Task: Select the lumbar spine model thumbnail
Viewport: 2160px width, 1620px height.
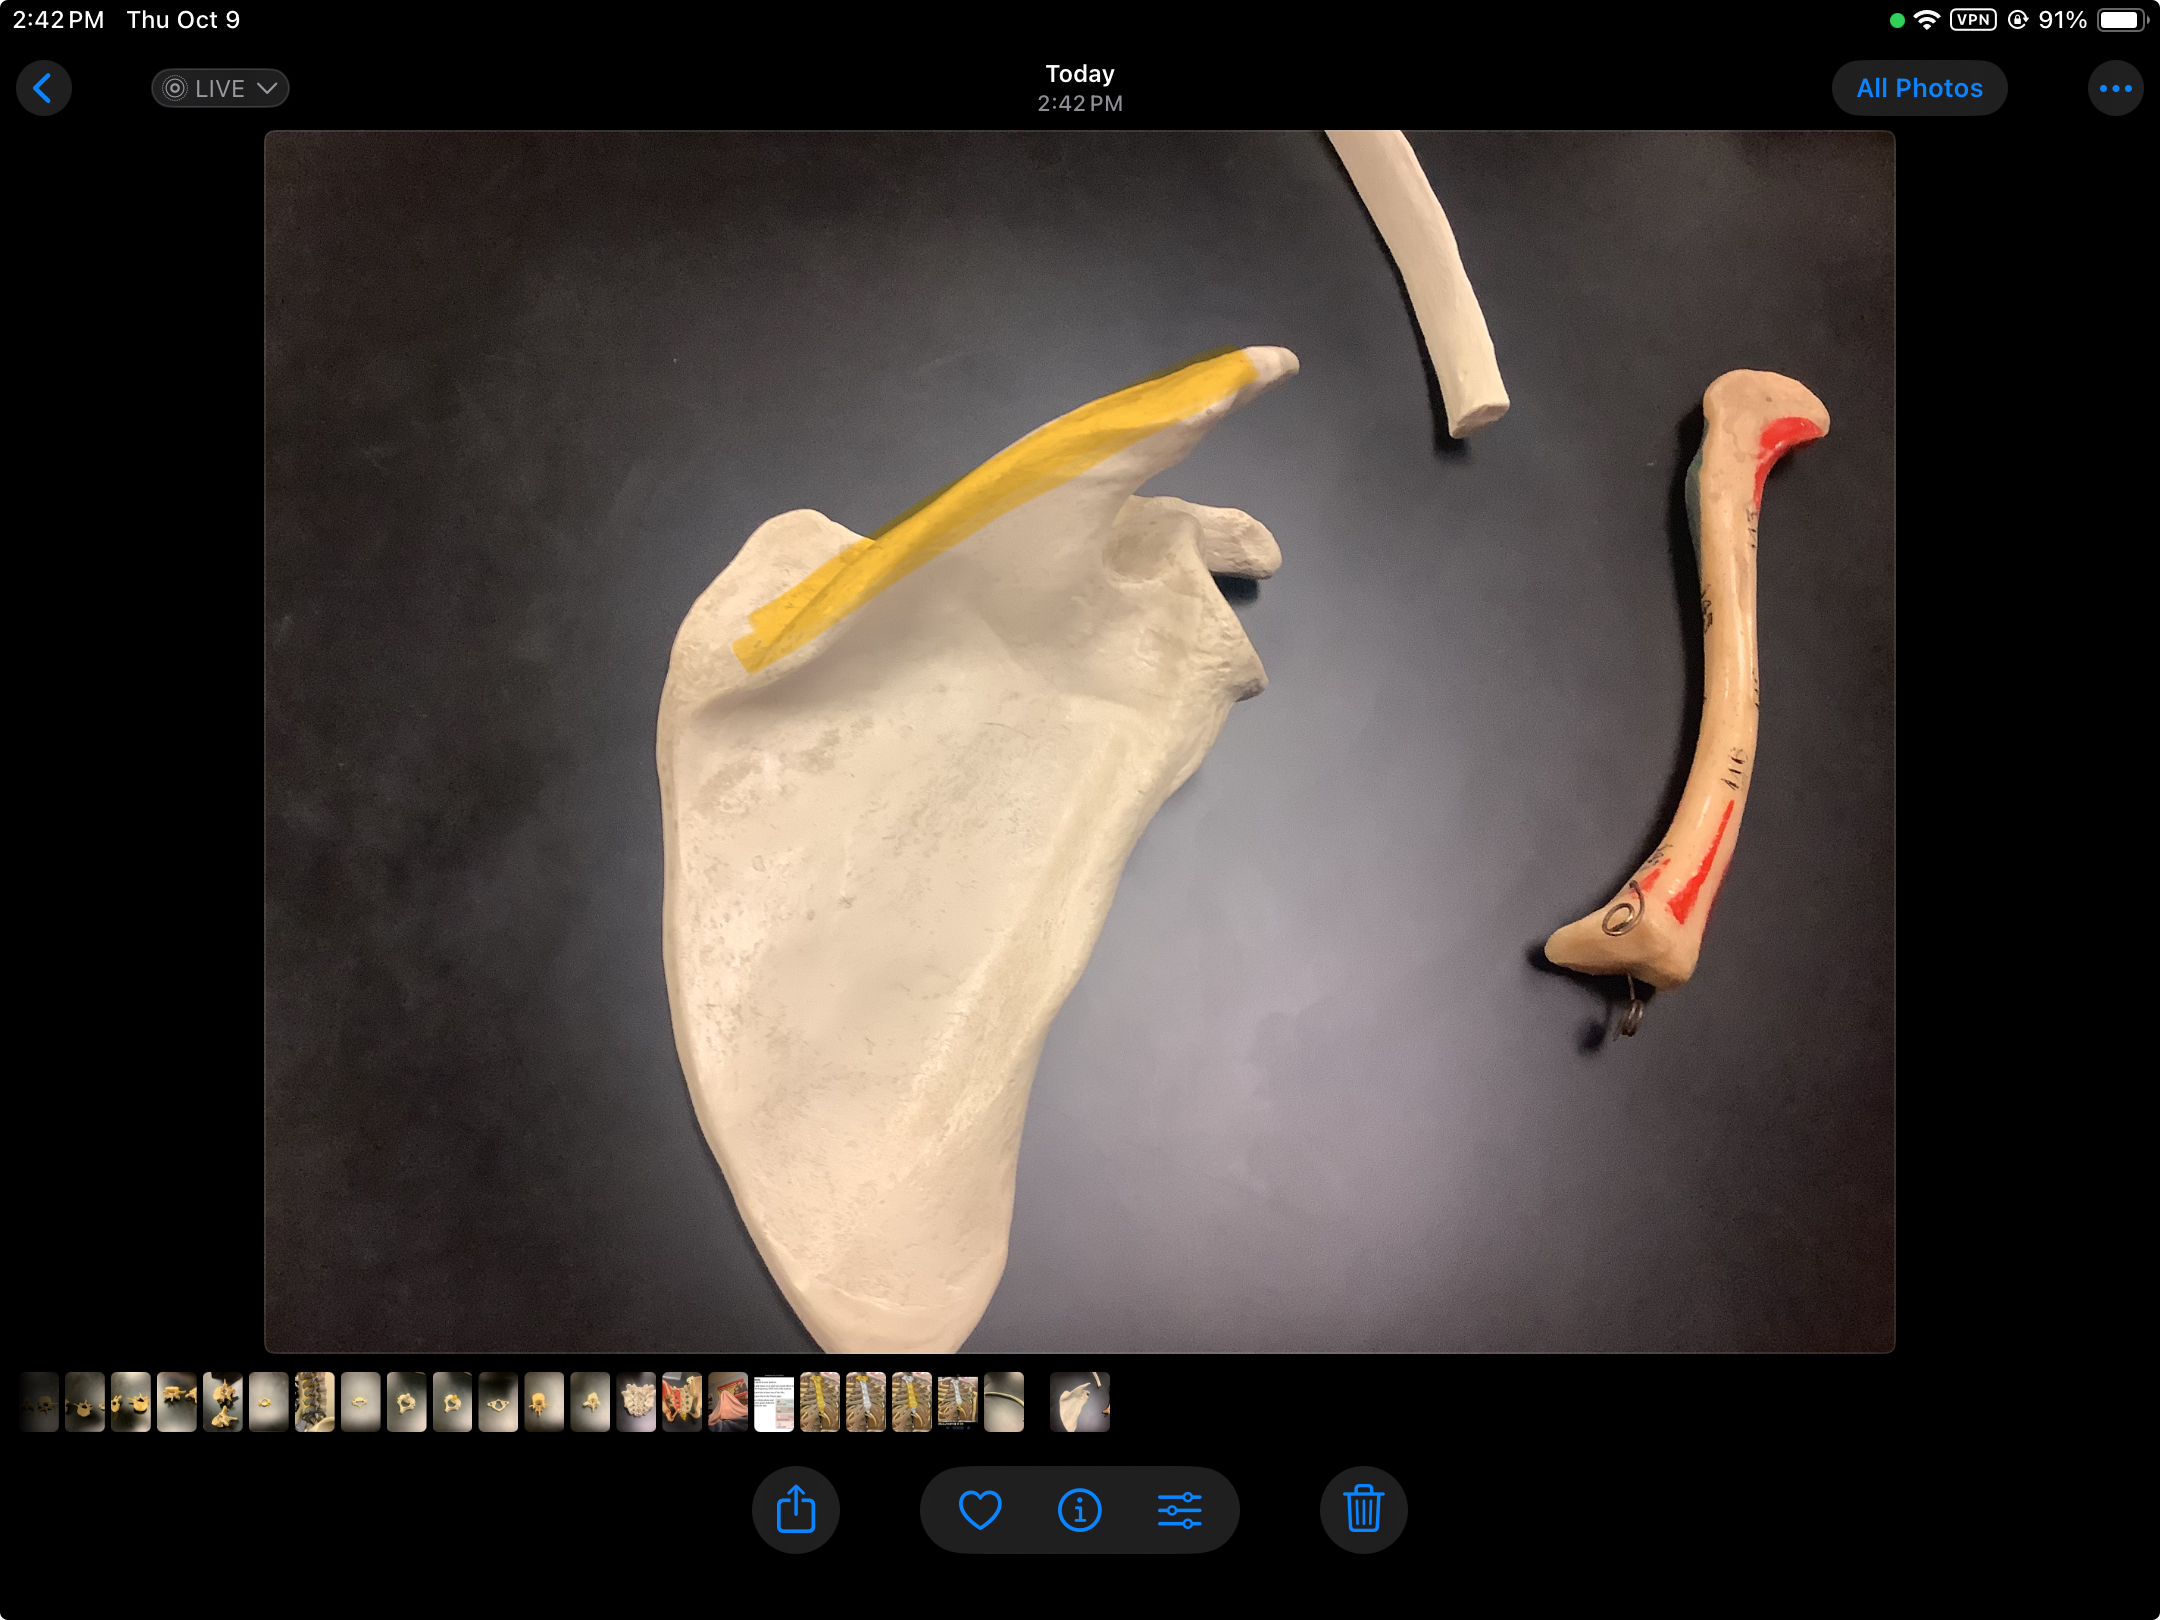Action: [314, 1402]
